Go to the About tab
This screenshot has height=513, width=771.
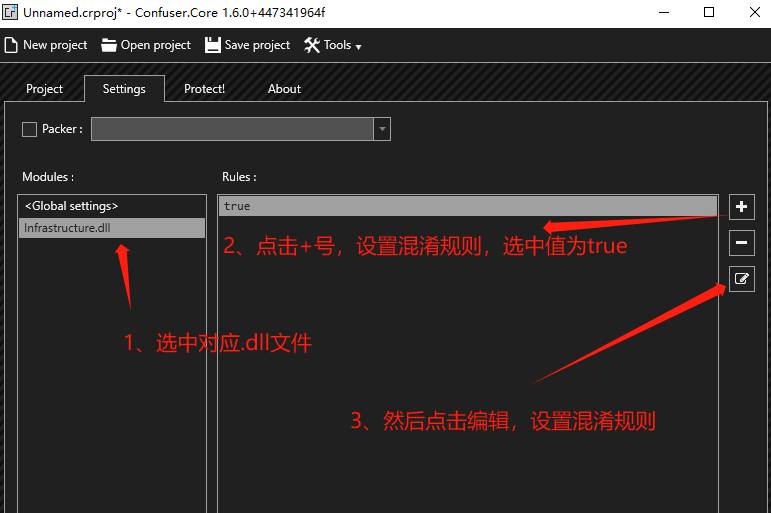tap(284, 89)
